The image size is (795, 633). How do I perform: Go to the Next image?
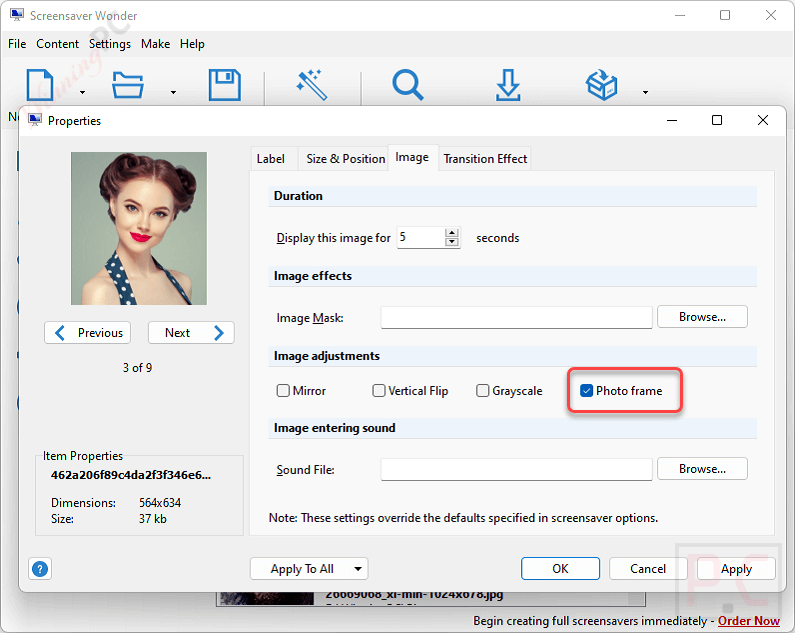[191, 333]
